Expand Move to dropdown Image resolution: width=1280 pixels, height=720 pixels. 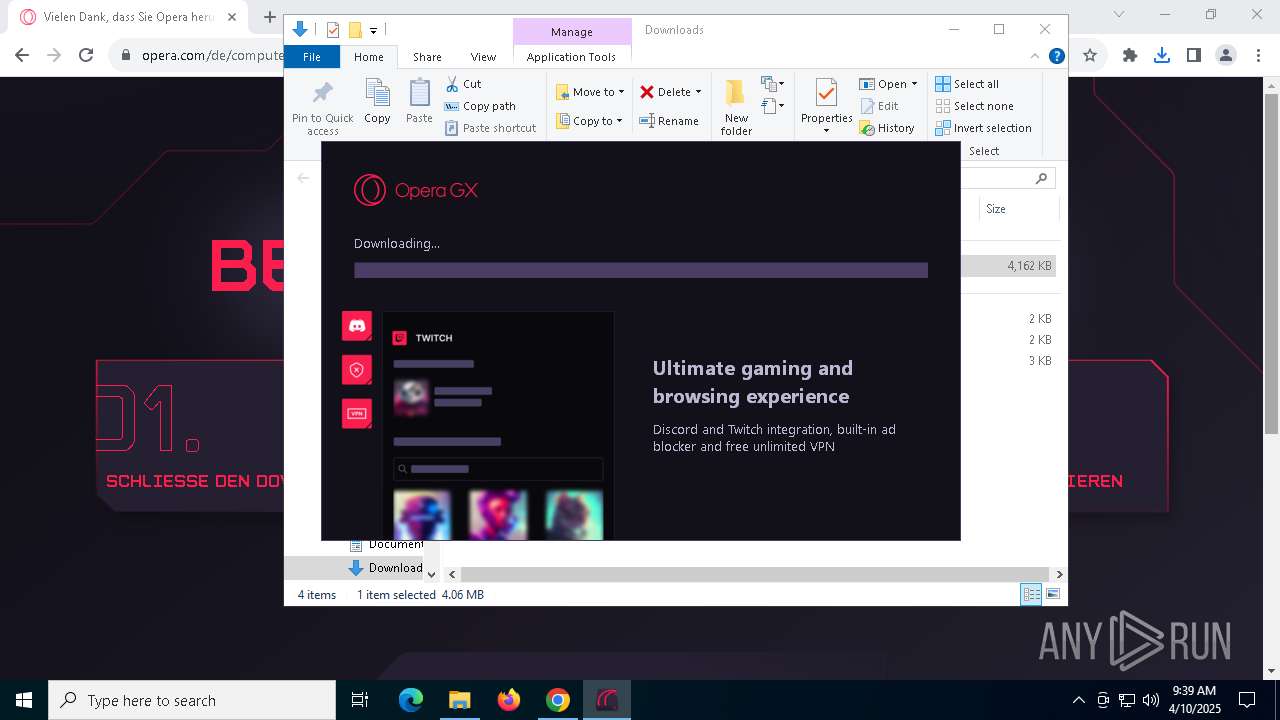[621, 92]
